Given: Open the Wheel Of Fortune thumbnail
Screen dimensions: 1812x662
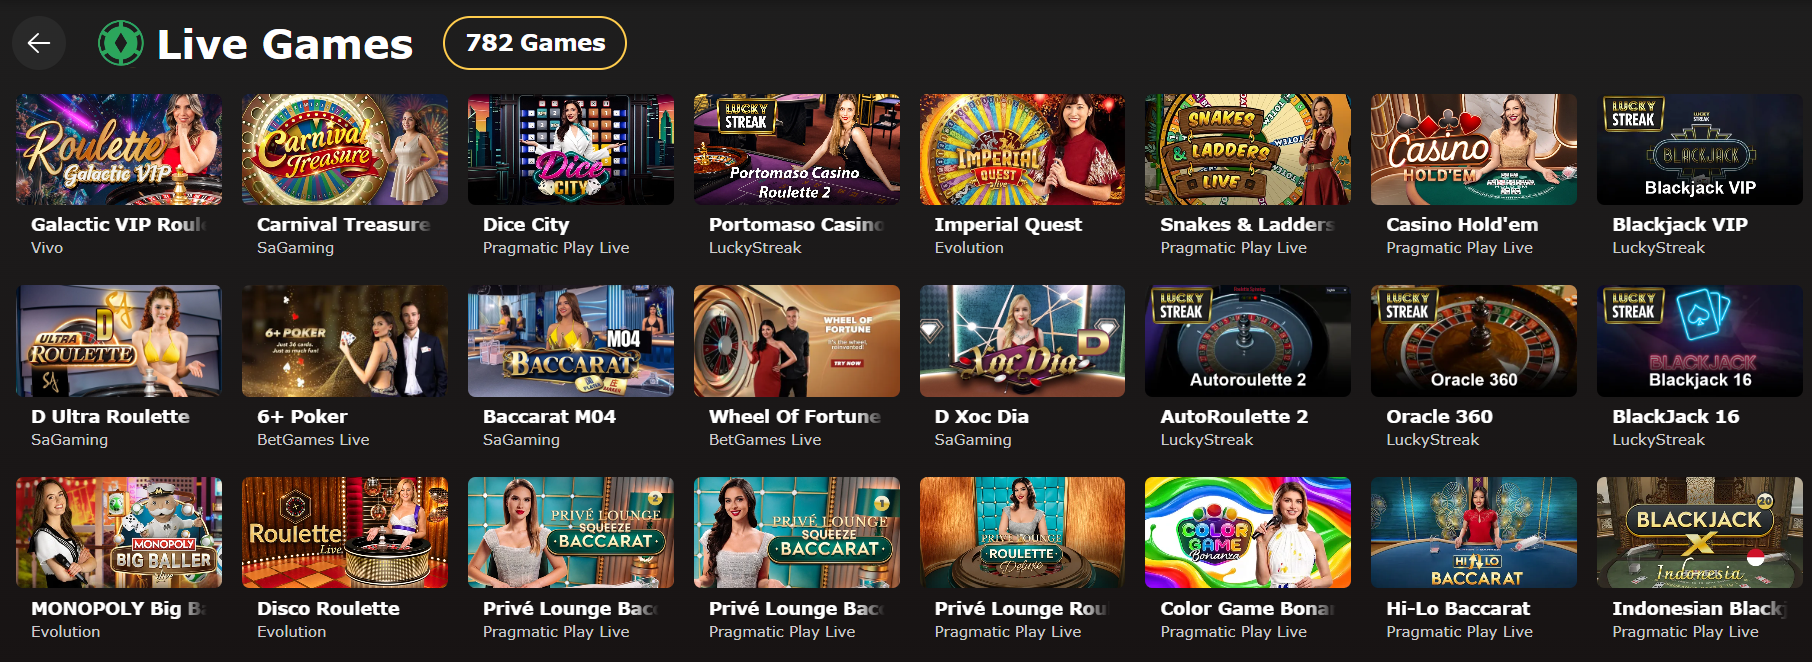Looking at the screenshot, I should (x=797, y=341).
